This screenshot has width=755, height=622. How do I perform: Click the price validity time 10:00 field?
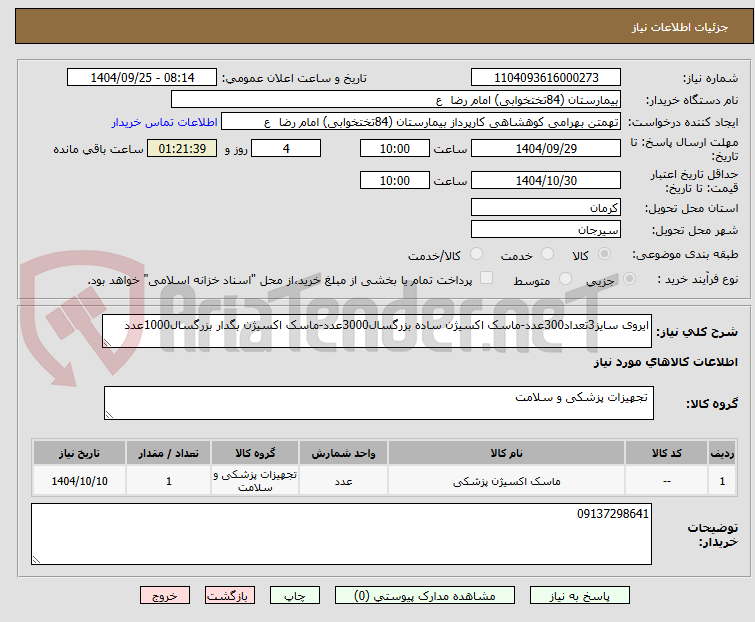pyautogui.click(x=395, y=181)
